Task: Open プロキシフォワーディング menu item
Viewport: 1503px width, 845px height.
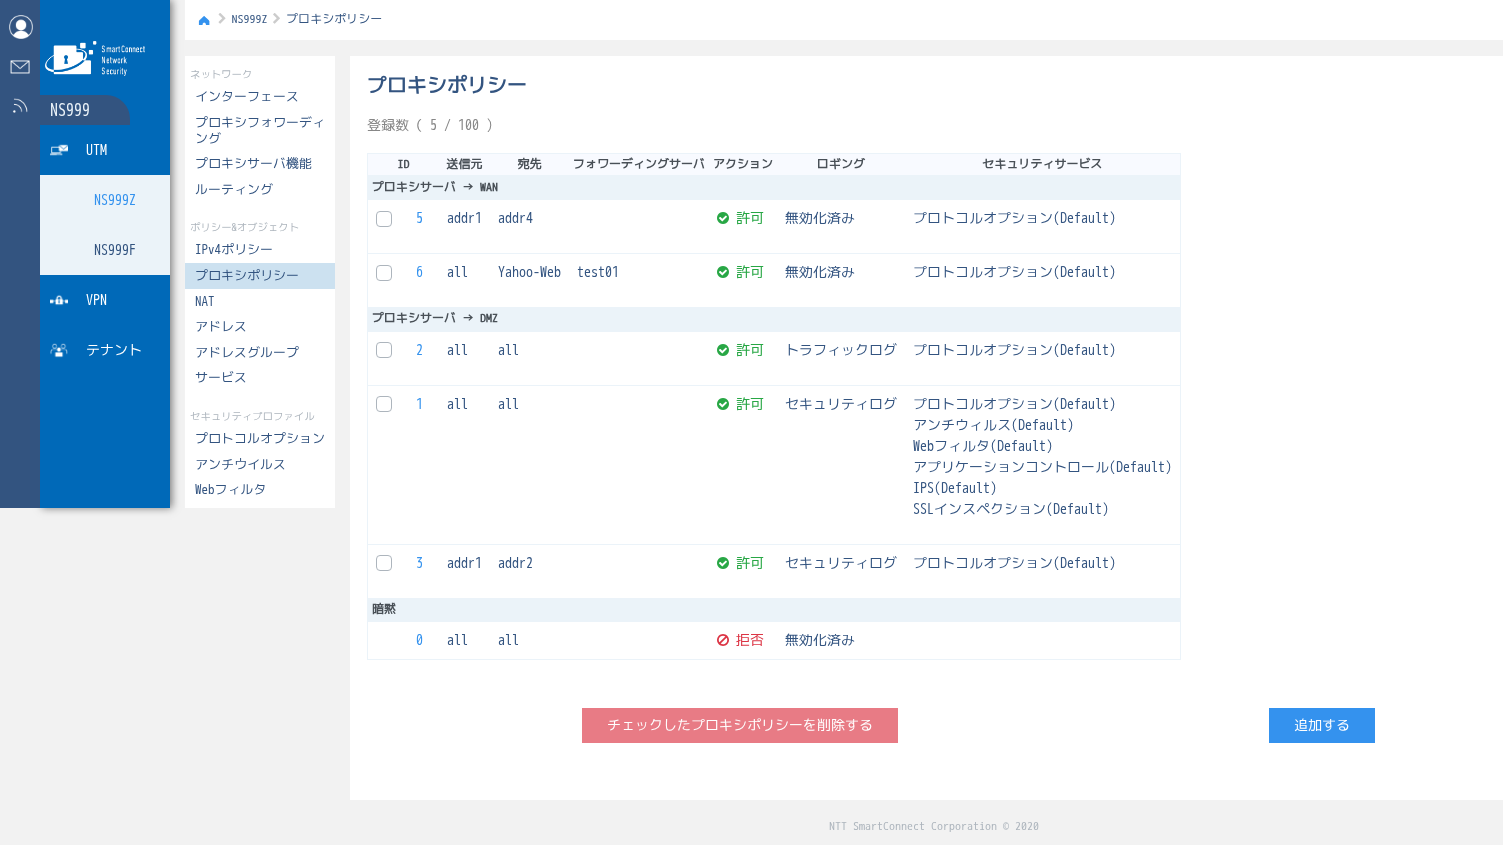Action: 260,130
